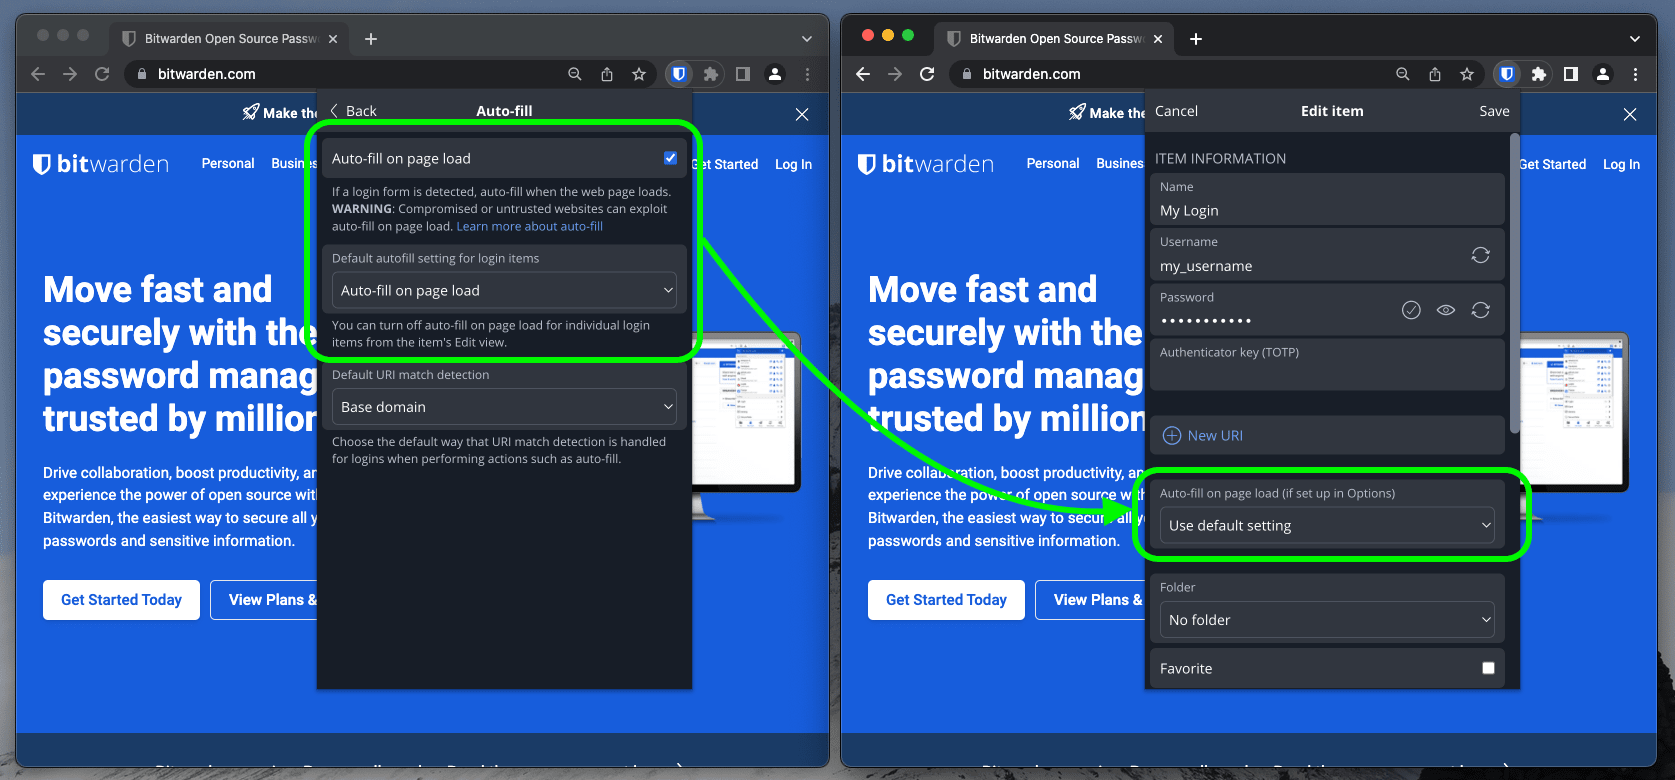Click Bitwarden extension icon in right browser toolbar

pos(1507,74)
